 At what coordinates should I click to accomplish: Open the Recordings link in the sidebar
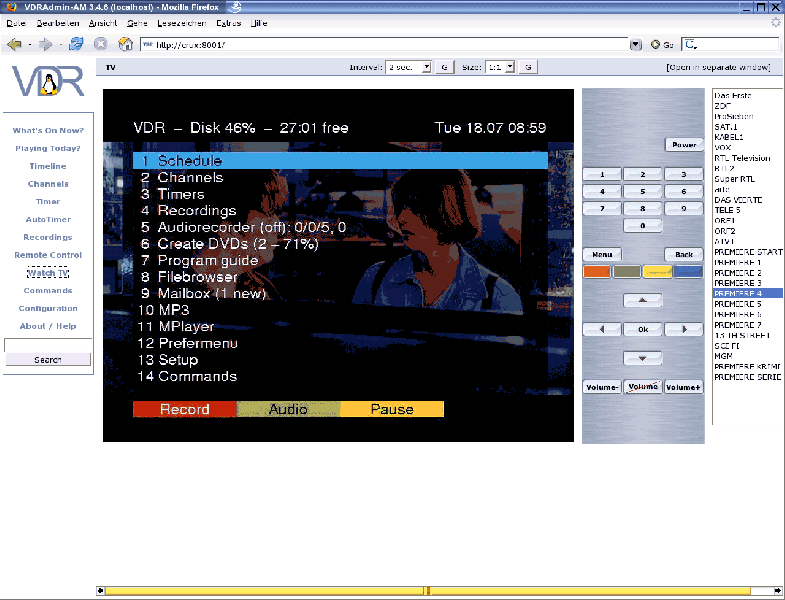(48, 238)
